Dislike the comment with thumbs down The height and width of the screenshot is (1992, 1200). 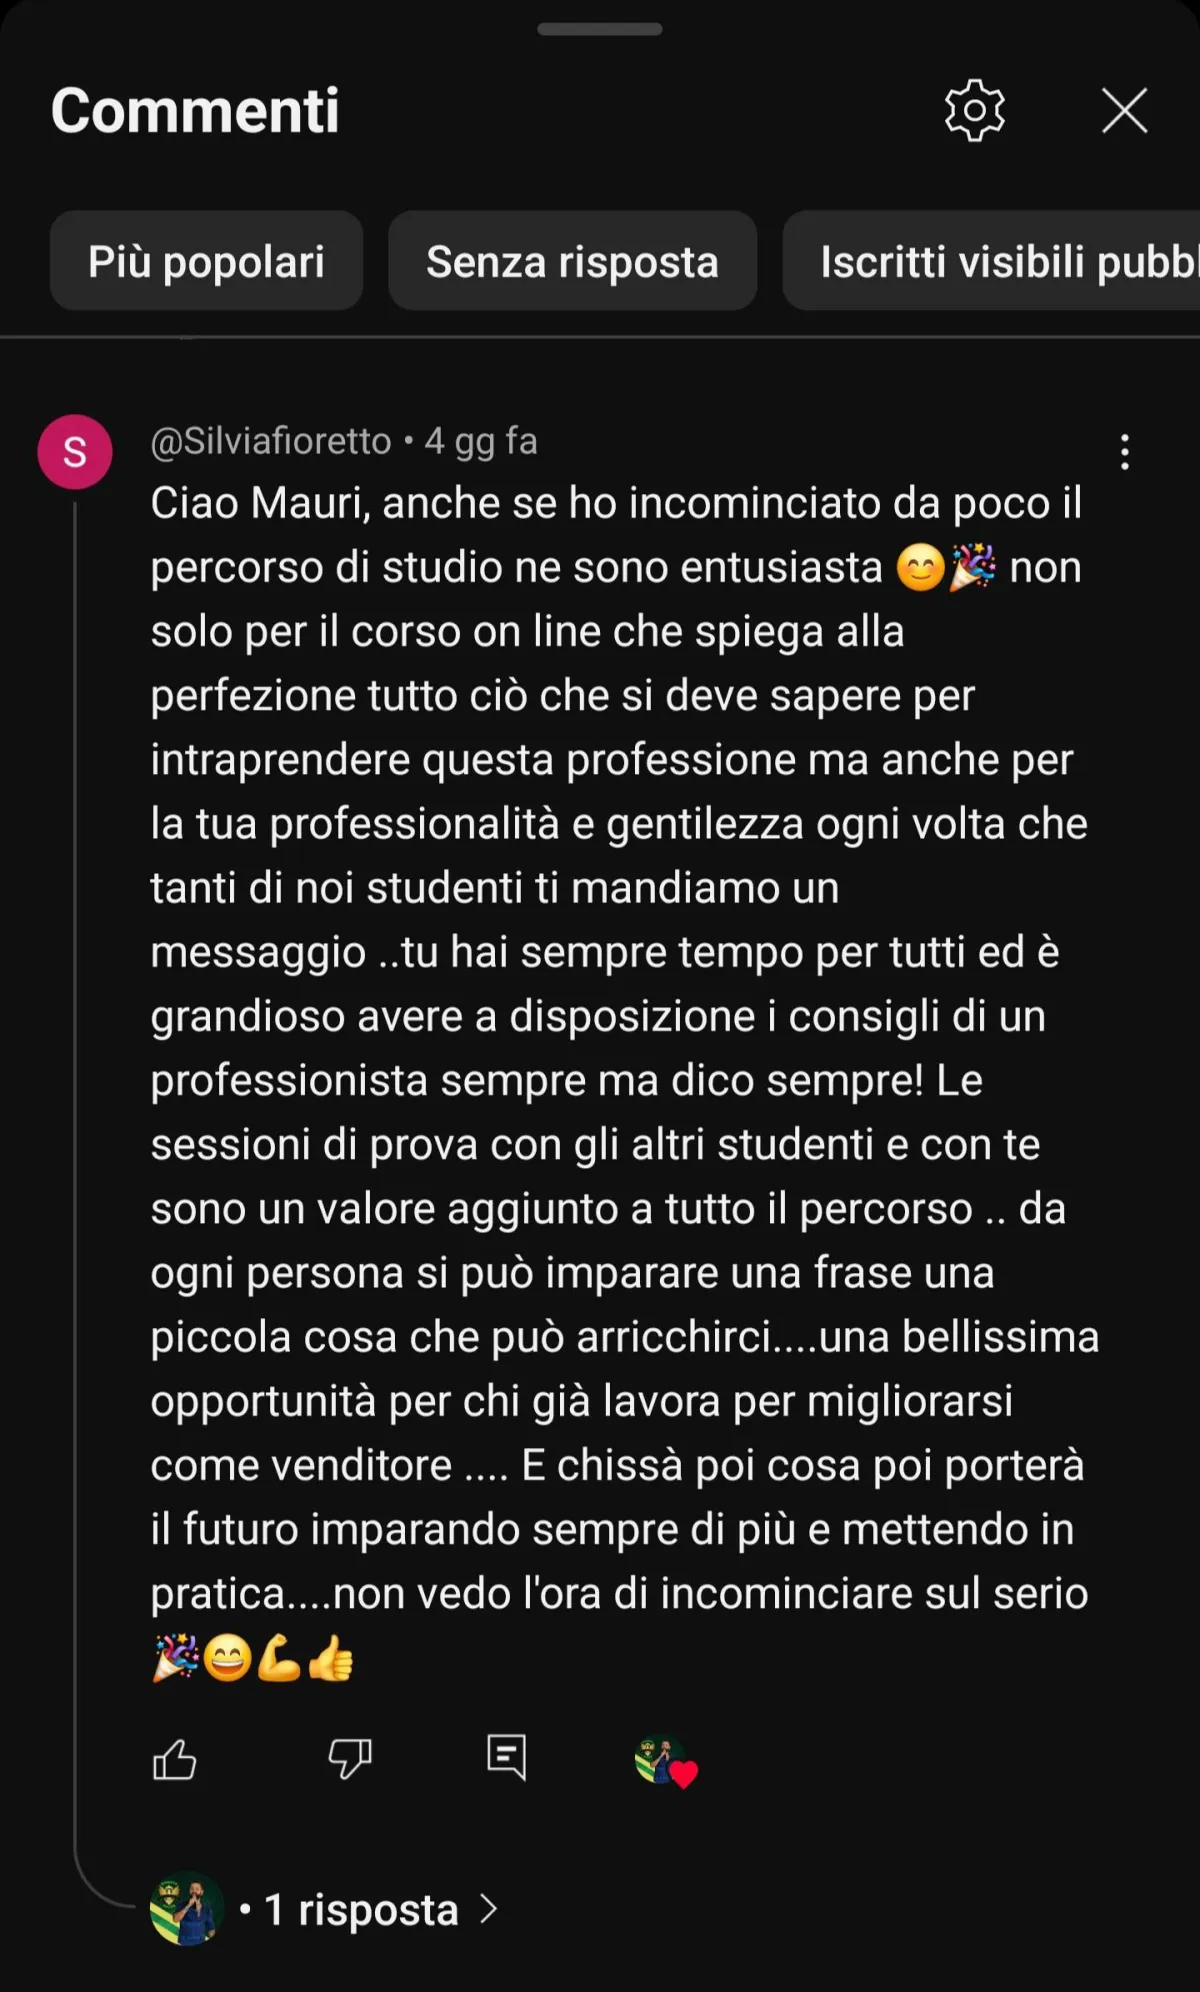[350, 1759]
